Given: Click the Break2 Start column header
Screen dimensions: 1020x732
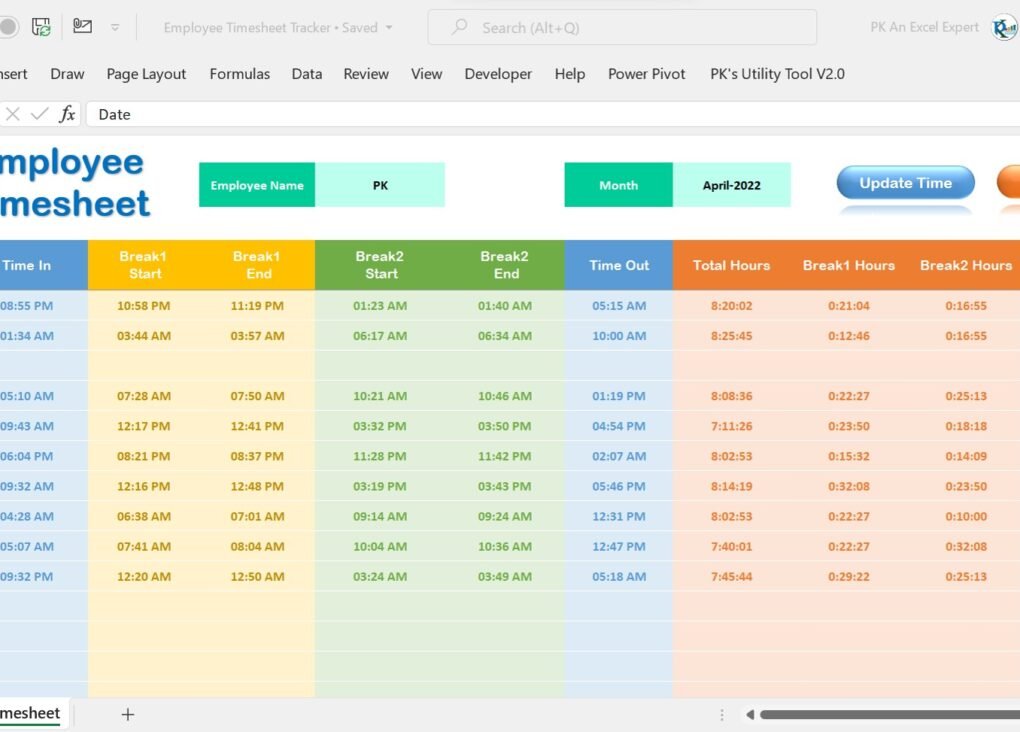Looking at the screenshot, I should pyautogui.click(x=380, y=265).
